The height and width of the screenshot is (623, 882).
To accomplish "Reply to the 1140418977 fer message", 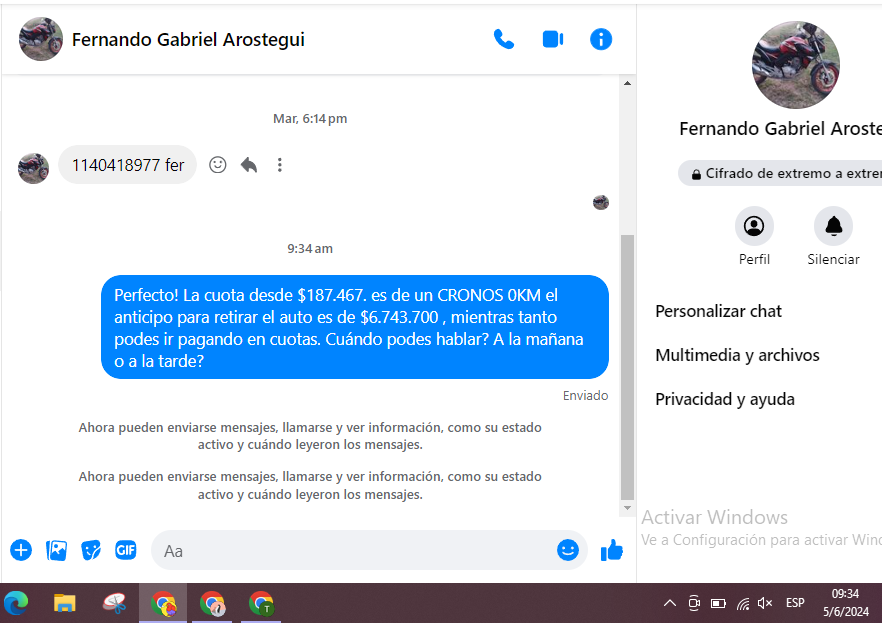I will [249, 165].
